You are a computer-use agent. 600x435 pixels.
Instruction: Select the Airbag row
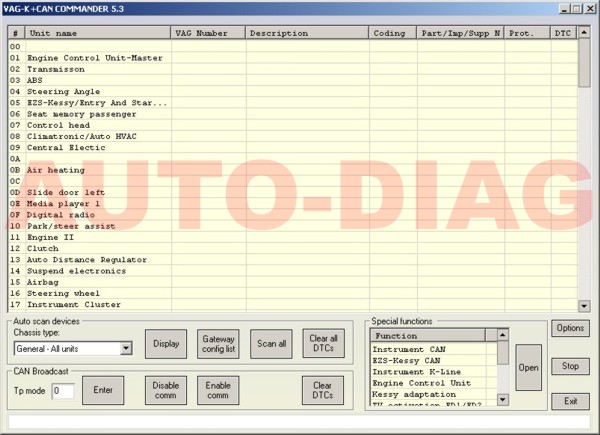point(293,282)
